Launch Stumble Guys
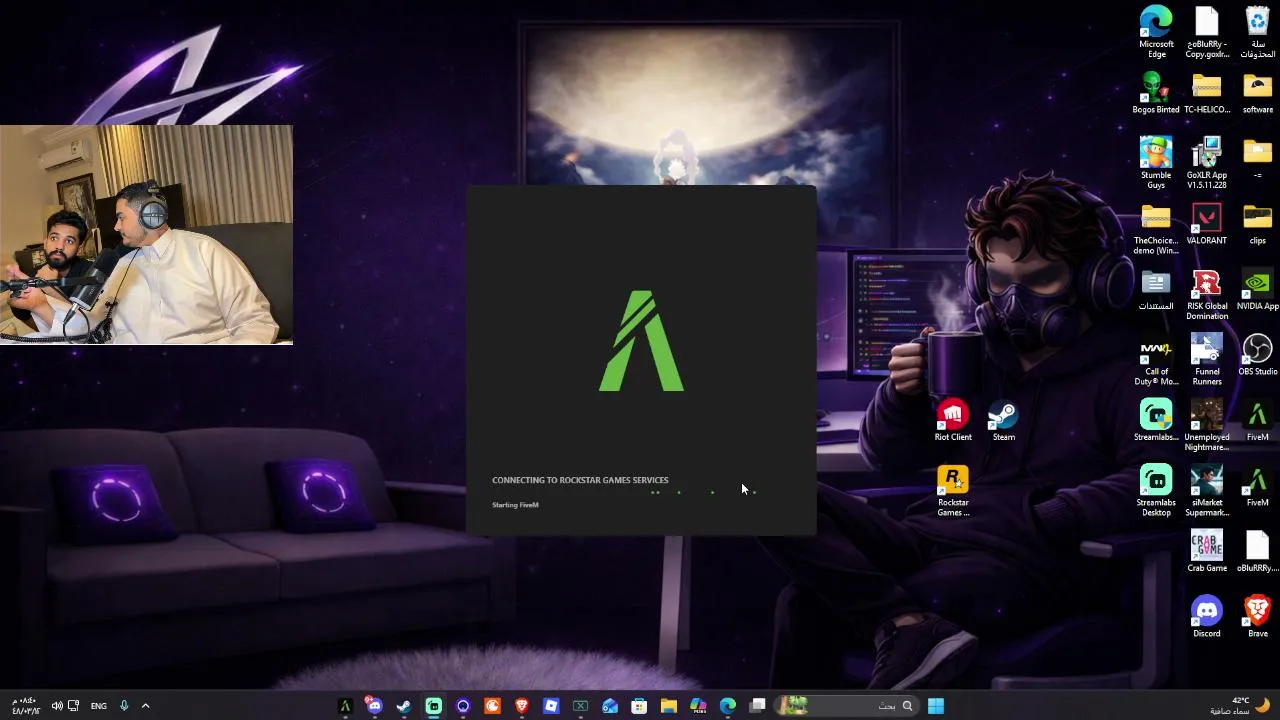1280x720 pixels. pyautogui.click(x=1156, y=163)
